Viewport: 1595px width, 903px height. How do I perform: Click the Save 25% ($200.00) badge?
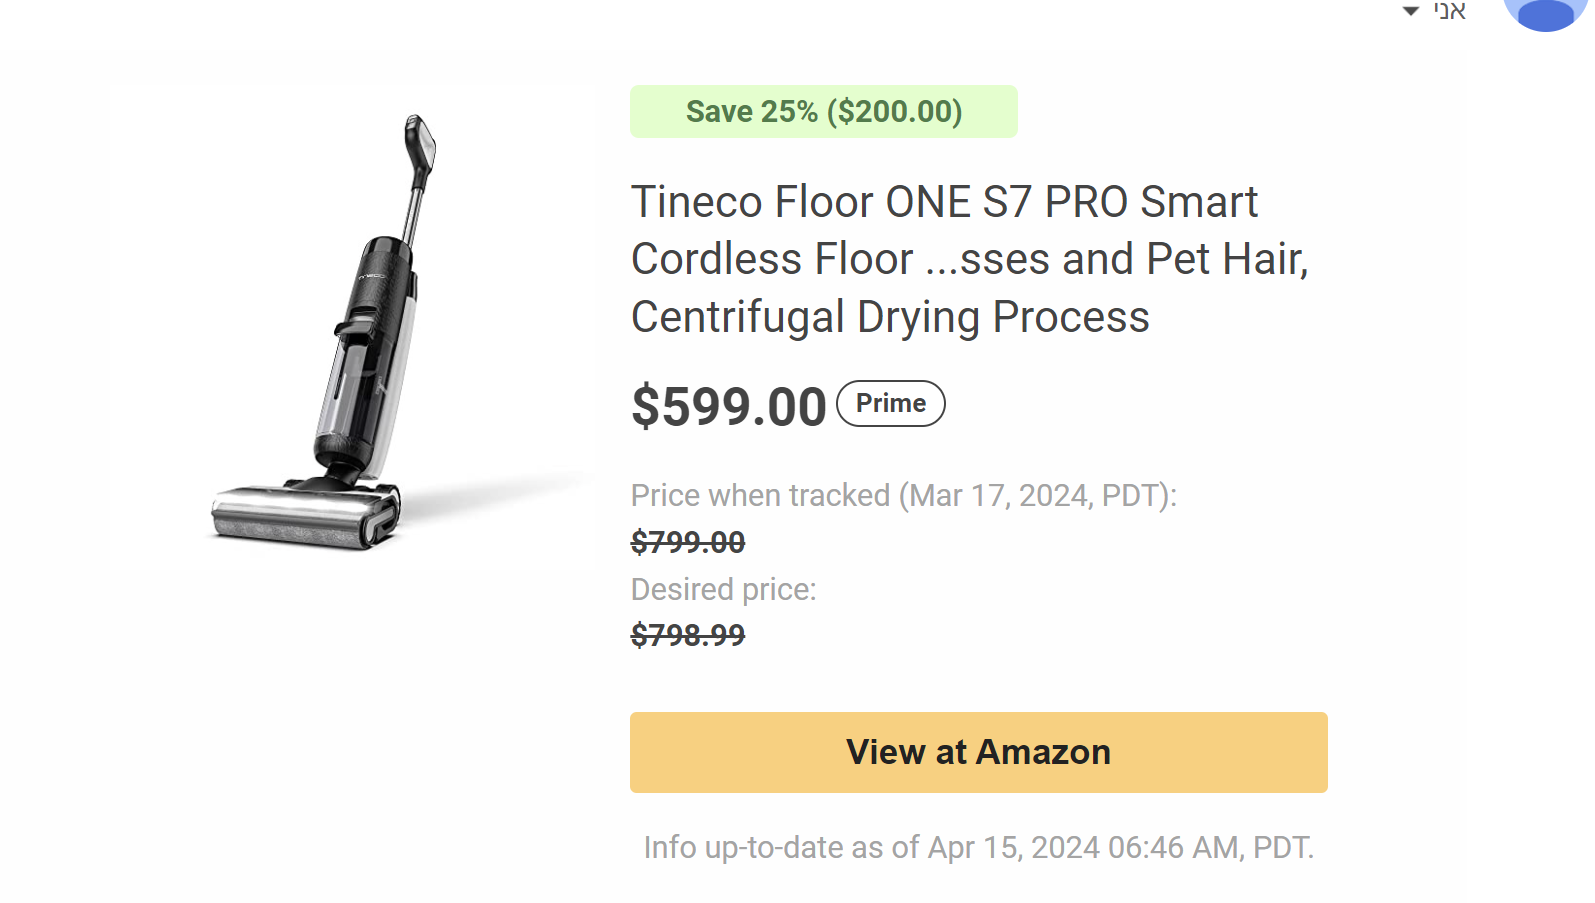coord(823,112)
